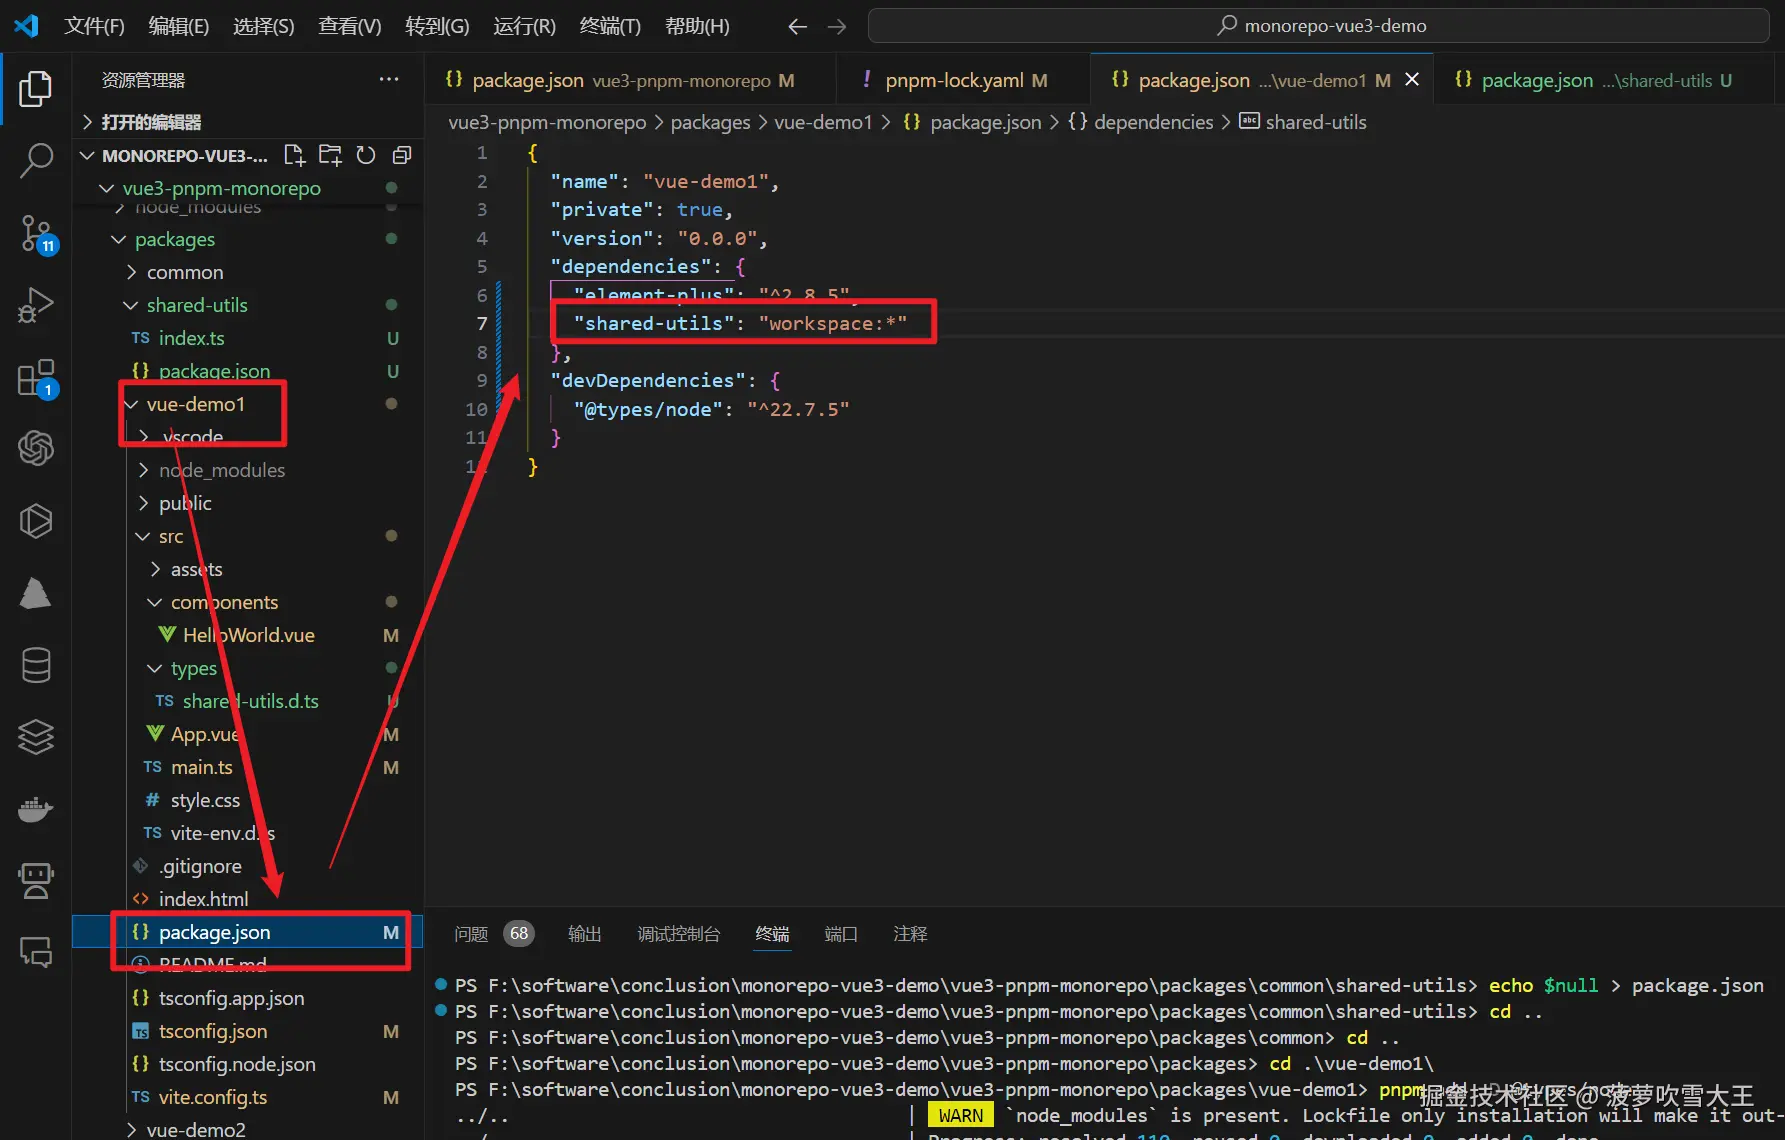Show the 调试控制台 panel tab
This screenshot has width=1785, height=1140.
(x=679, y=934)
